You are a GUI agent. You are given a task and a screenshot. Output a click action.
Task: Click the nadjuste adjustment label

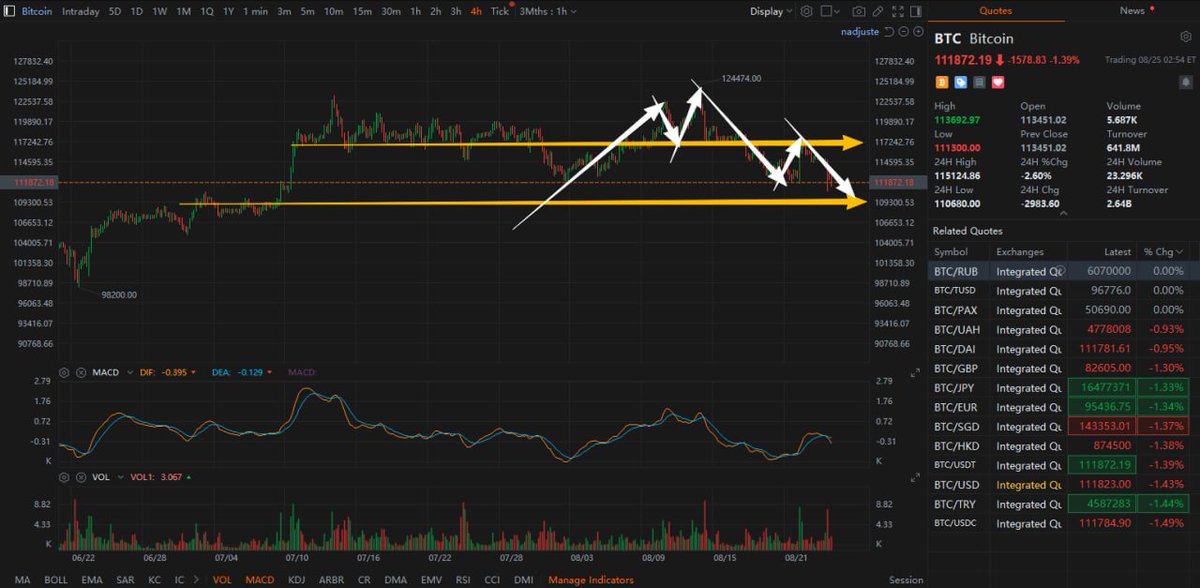(859, 32)
